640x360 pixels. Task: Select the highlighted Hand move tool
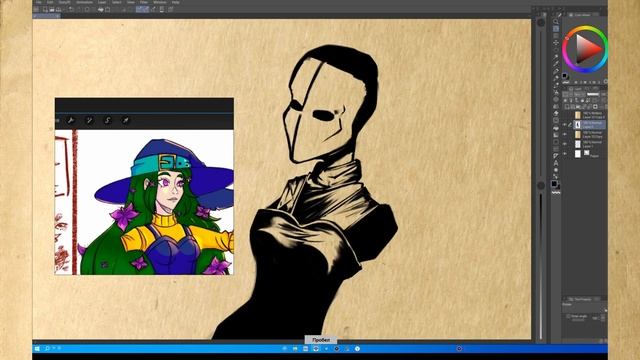tap(556, 29)
